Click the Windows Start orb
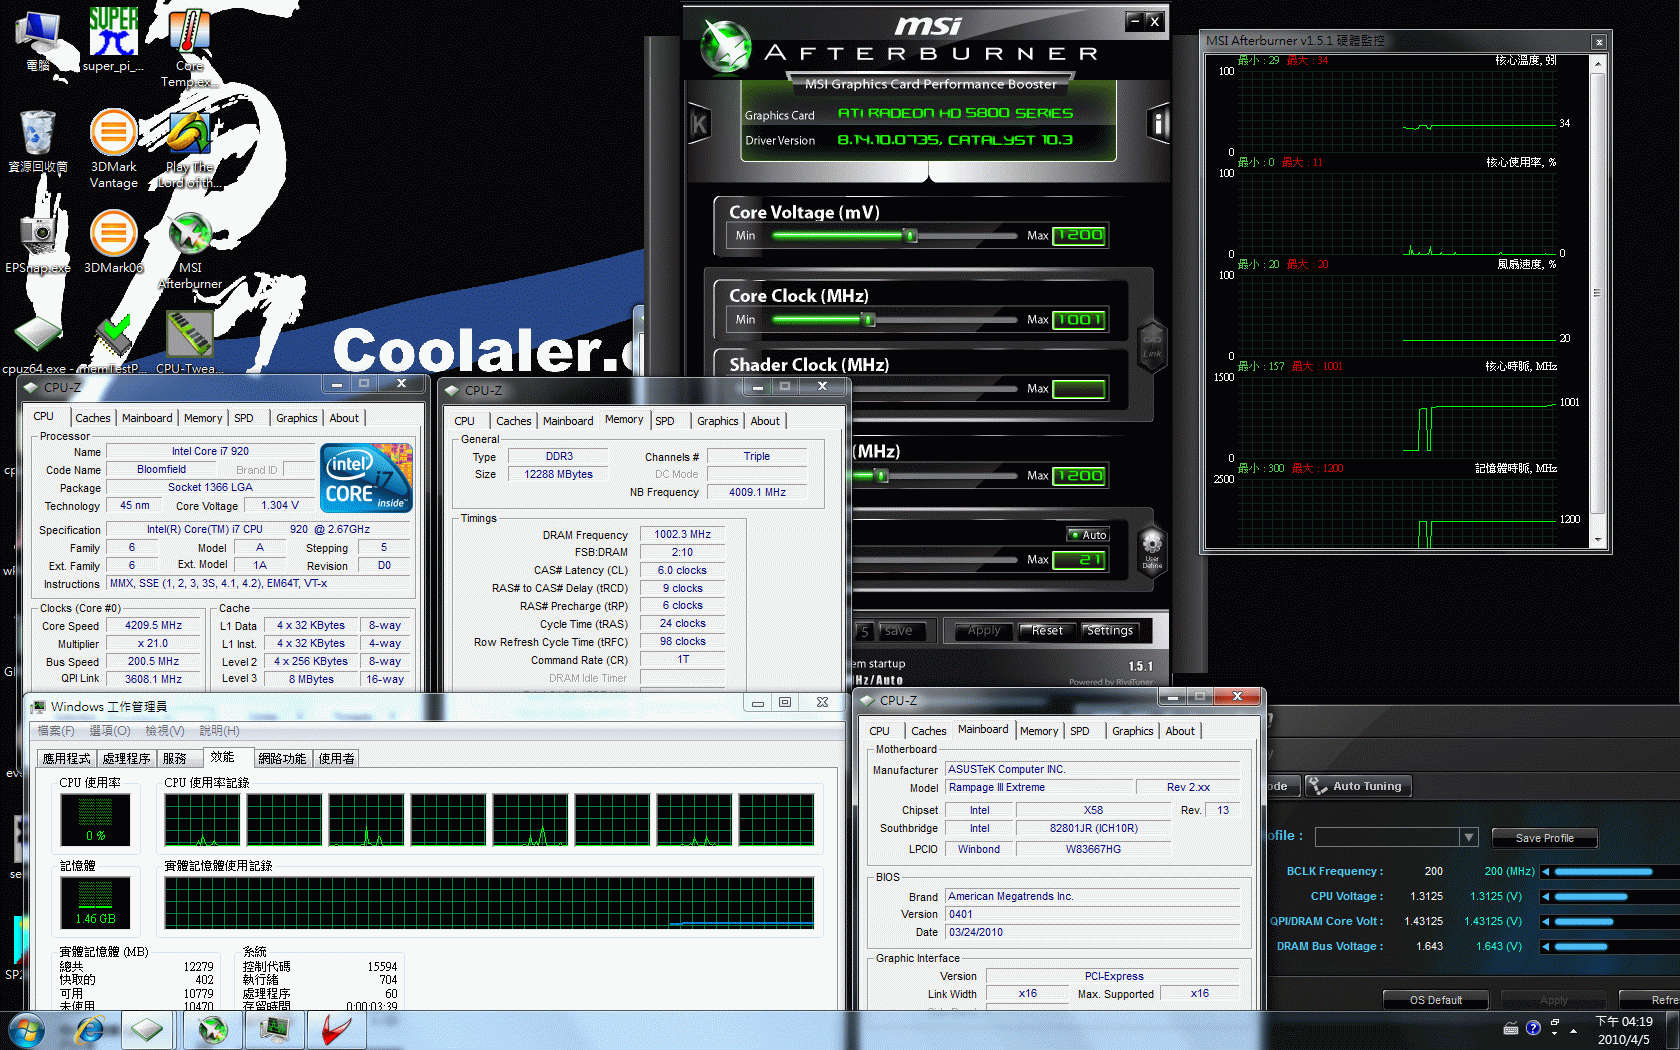1680x1050 pixels. (x=25, y=1029)
